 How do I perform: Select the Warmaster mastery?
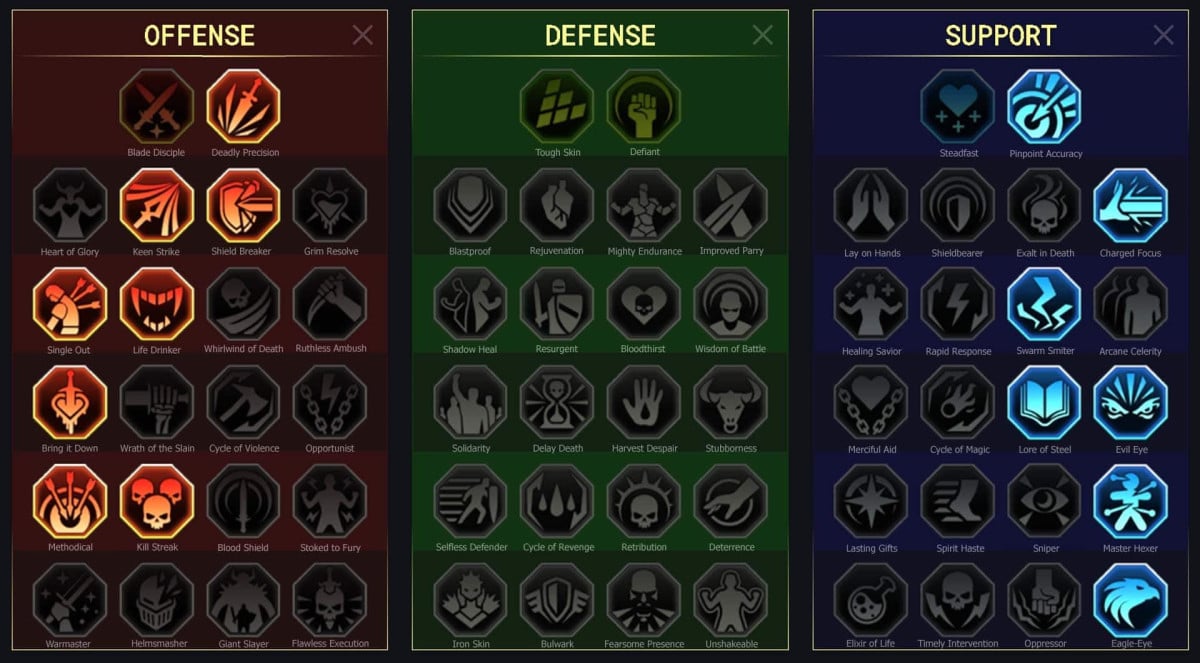[70, 600]
